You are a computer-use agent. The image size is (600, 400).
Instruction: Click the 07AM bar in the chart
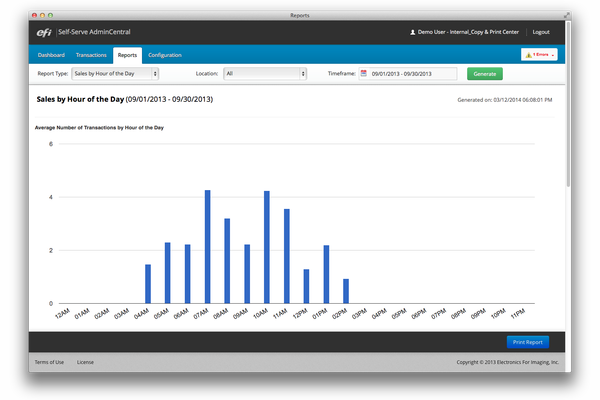pos(207,247)
